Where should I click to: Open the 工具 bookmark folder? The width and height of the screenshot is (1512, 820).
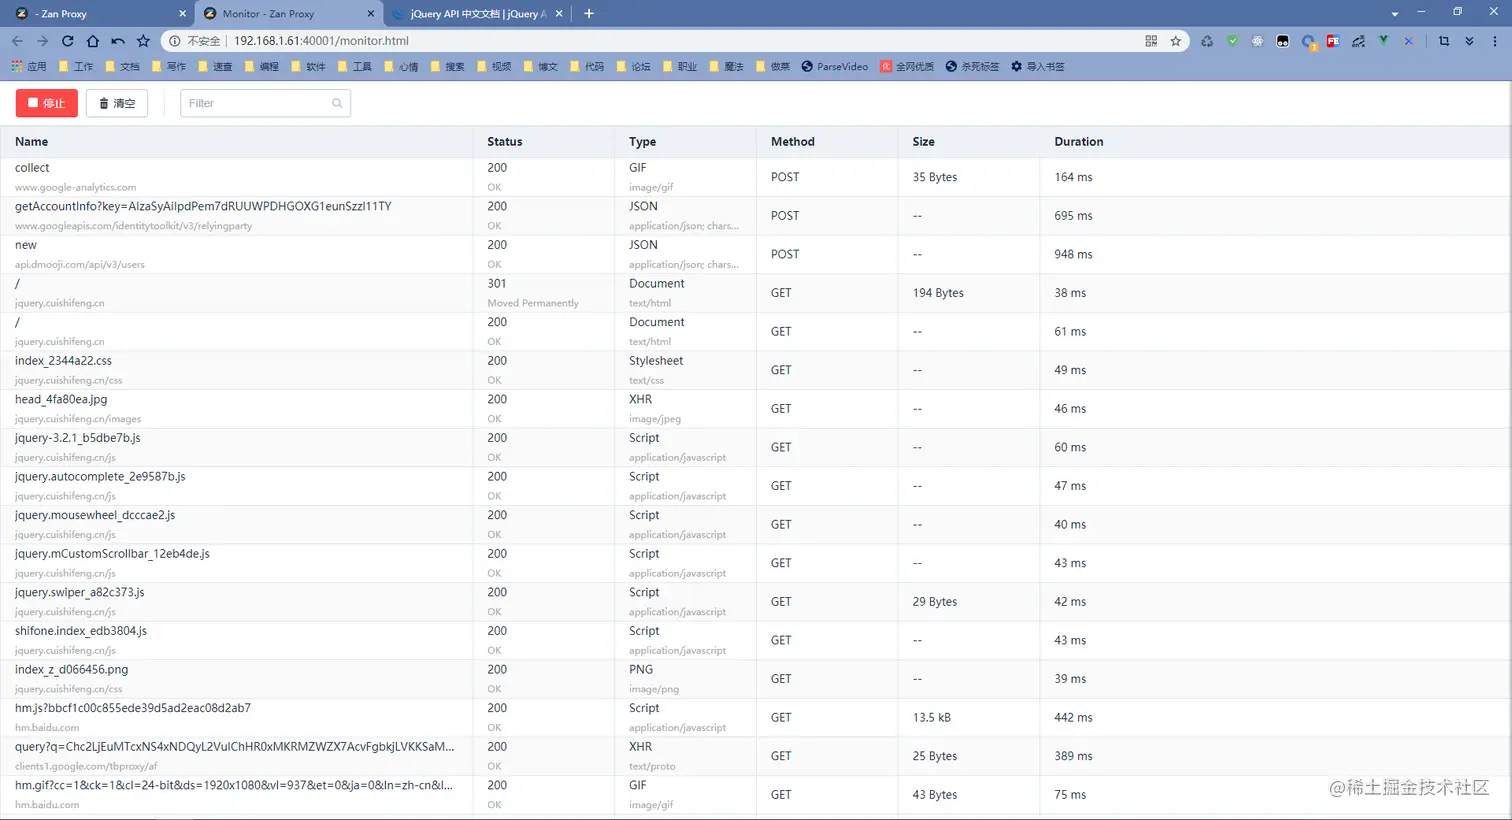354,66
